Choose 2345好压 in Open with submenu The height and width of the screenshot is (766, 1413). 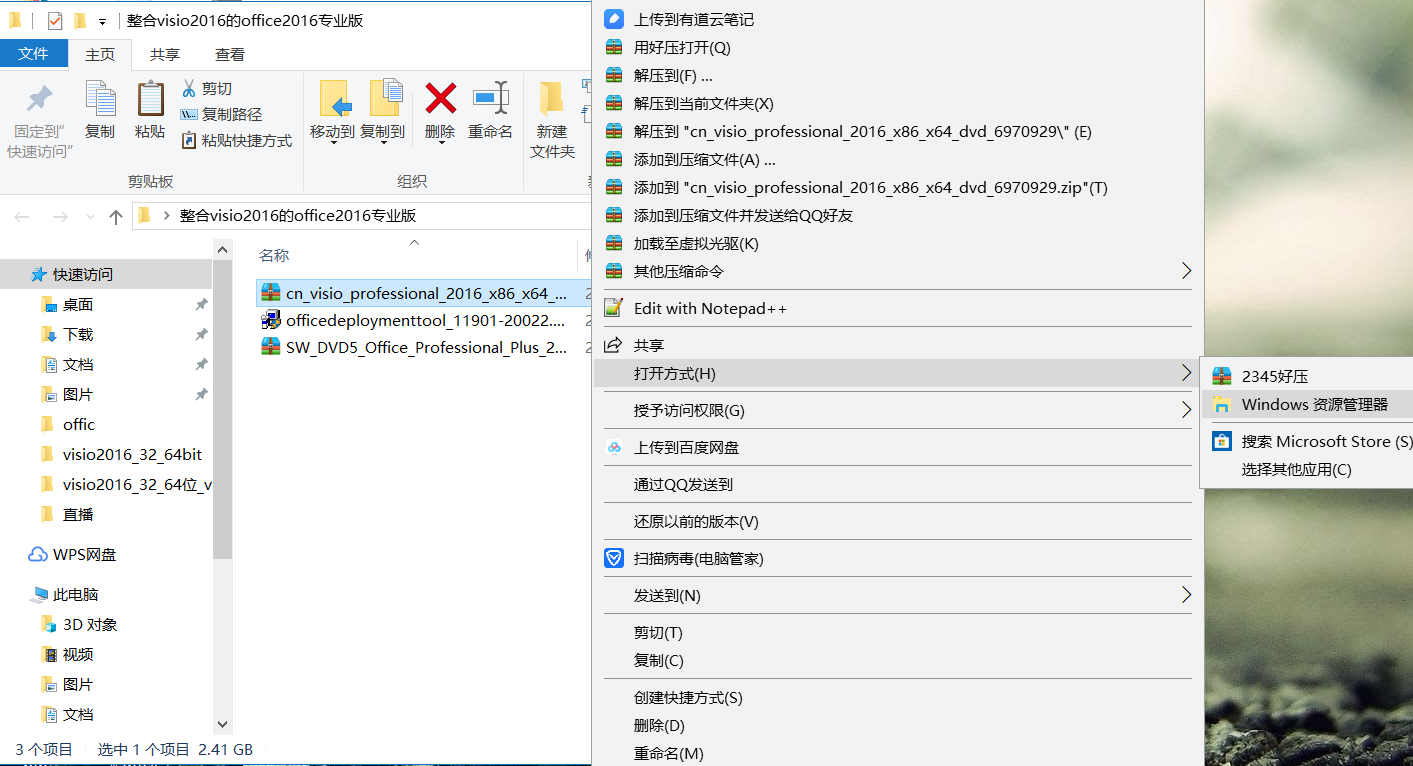point(1307,376)
